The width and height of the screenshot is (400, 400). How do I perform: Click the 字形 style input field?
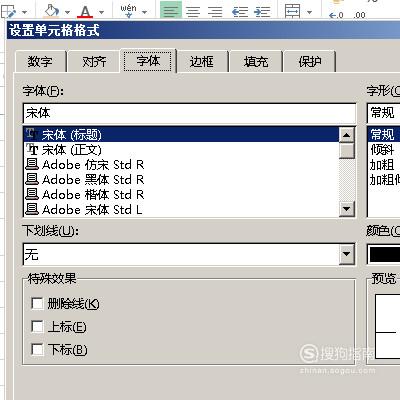[x=384, y=113]
